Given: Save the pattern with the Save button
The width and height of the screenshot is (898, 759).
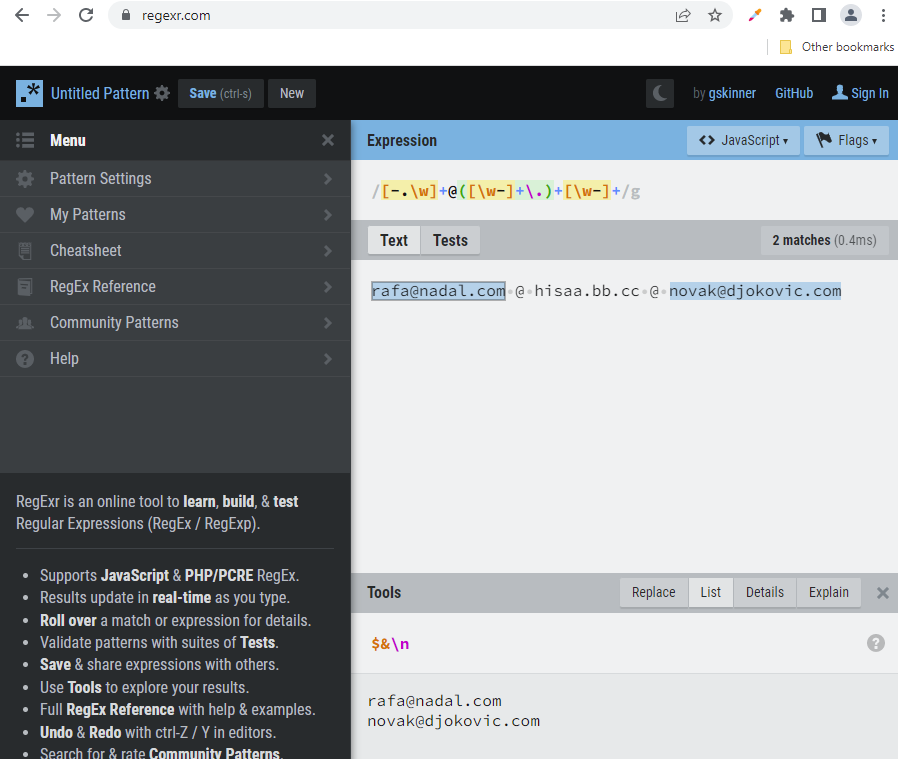Looking at the screenshot, I should (x=220, y=92).
